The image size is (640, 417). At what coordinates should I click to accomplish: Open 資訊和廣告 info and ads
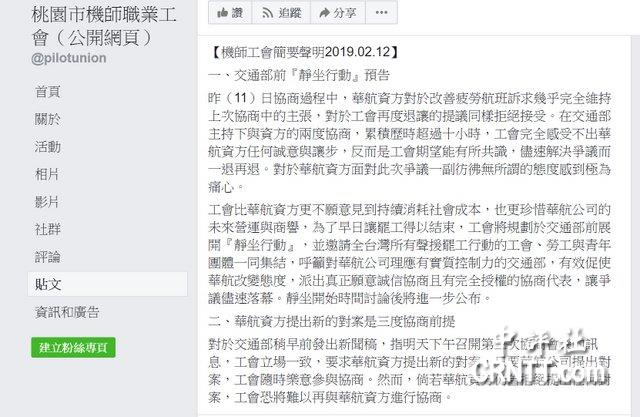pos(67,312)
